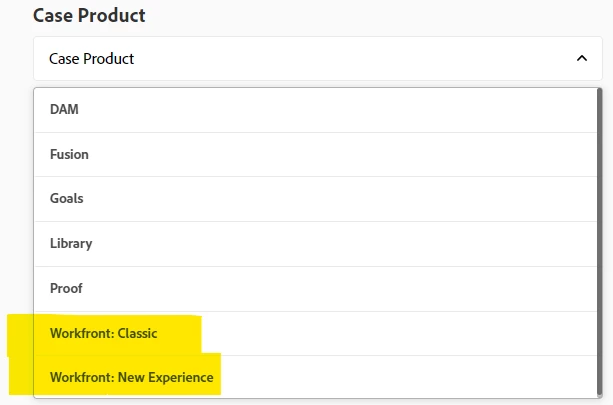Choose Workfront: New Experience
The width and height of the screenshot is (613, 405).
click(316, 377)
